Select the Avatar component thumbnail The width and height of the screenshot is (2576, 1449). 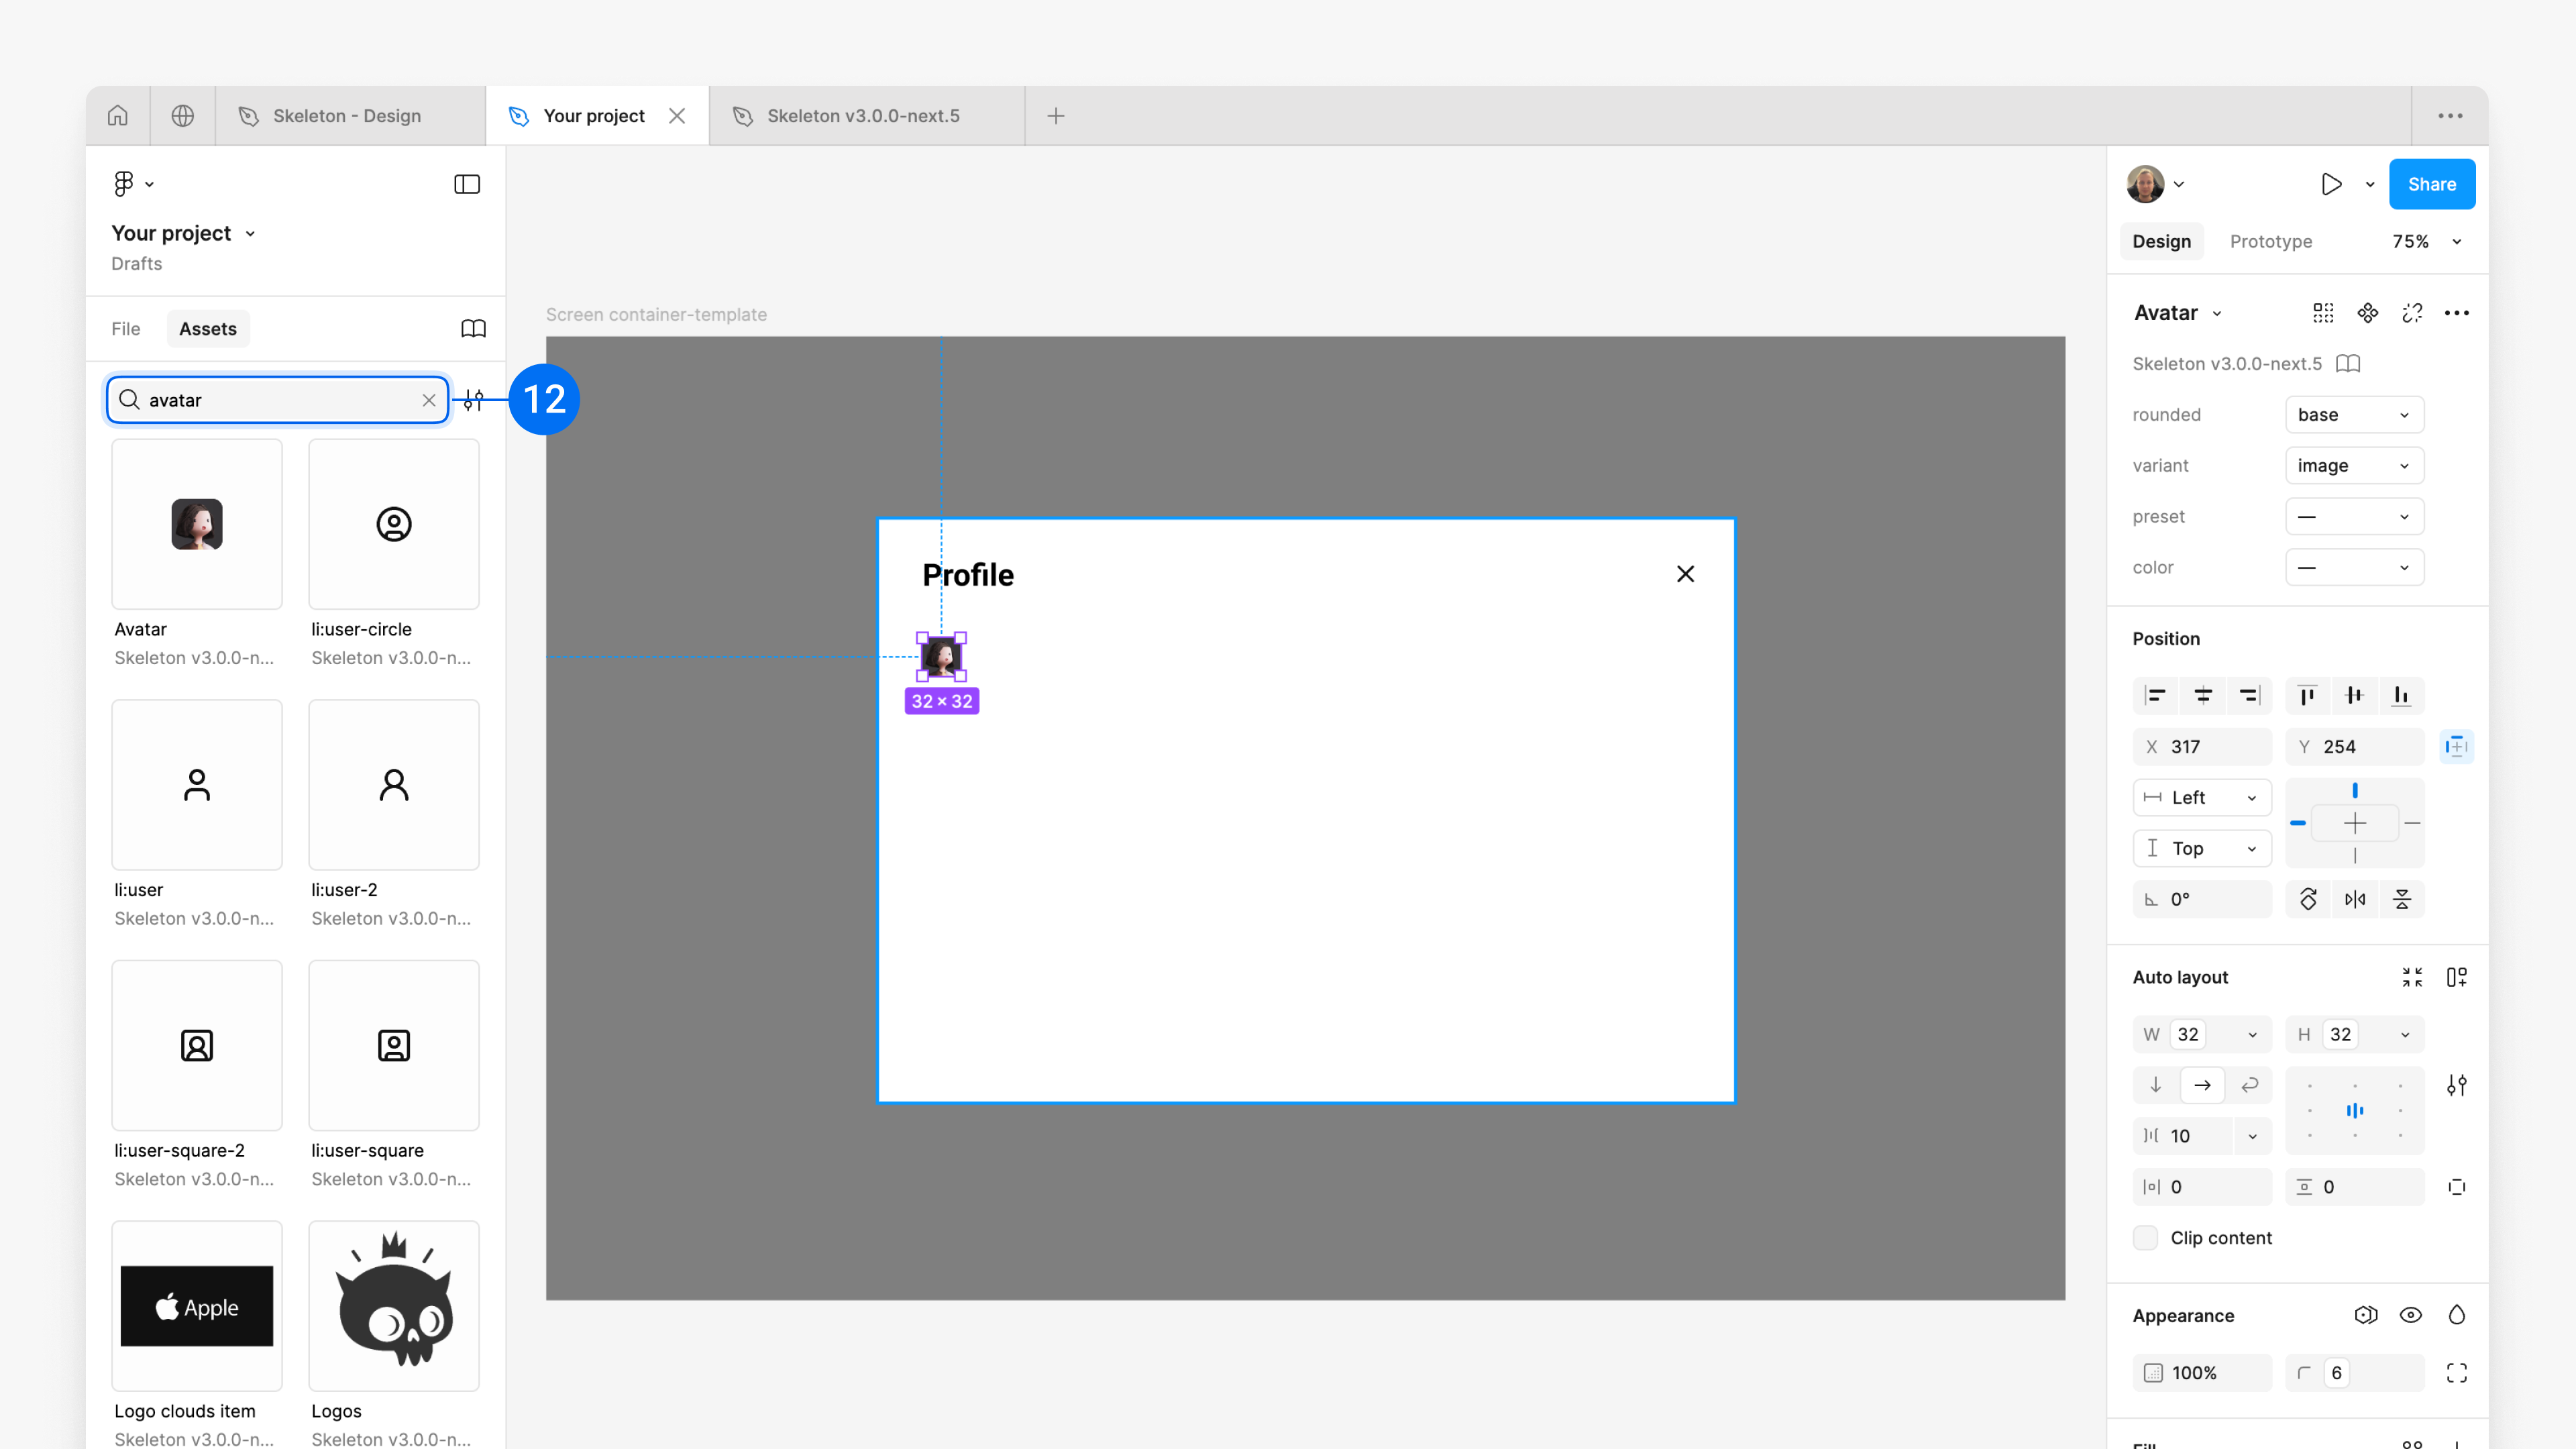(197, 524)
